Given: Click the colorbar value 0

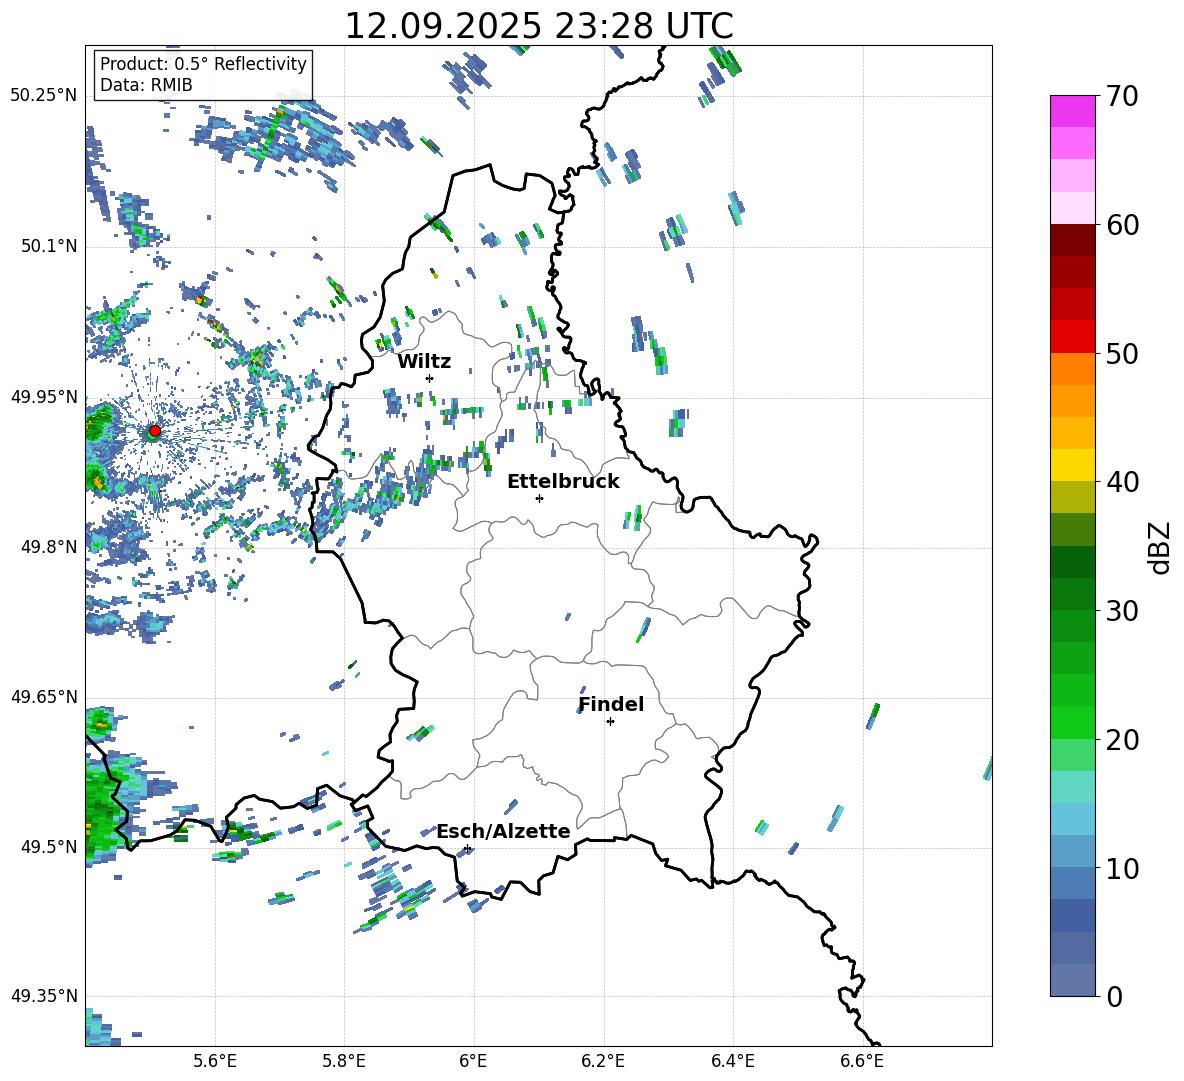Looking at the screenshot, I should tap(1114, 996).
